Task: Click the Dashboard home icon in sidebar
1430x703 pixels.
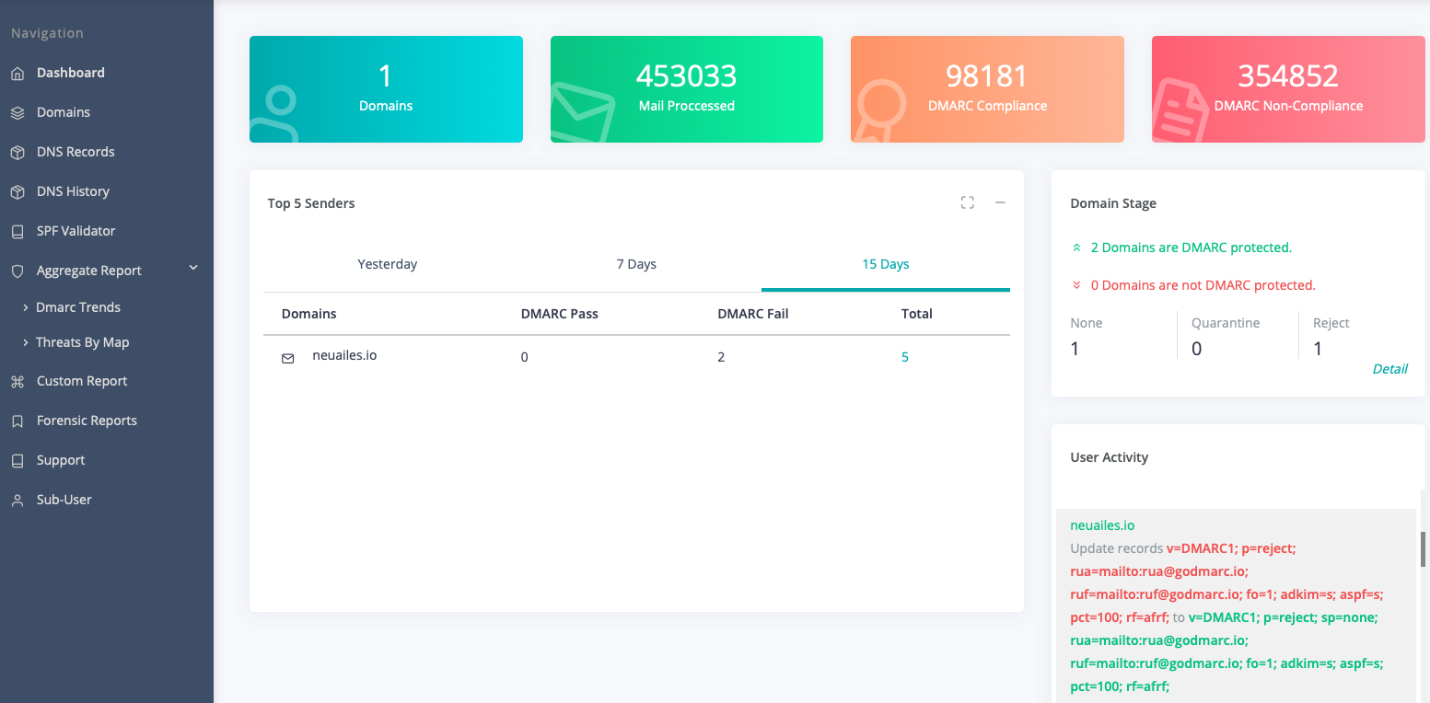Action: pos(17,73)
